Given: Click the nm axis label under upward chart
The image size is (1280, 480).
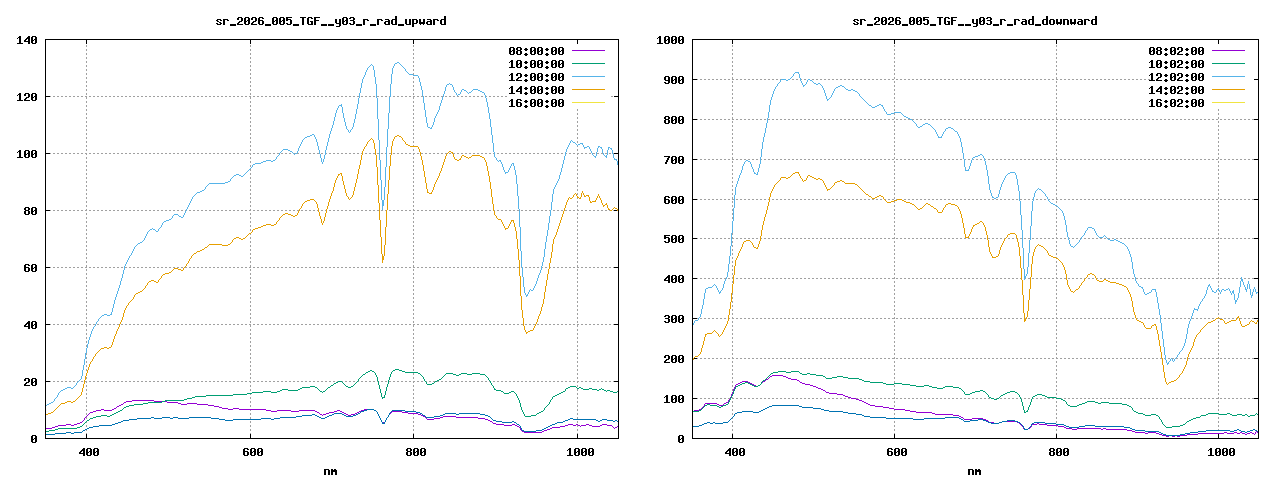Looking at the screenshot, I should [x=331, y=470].
